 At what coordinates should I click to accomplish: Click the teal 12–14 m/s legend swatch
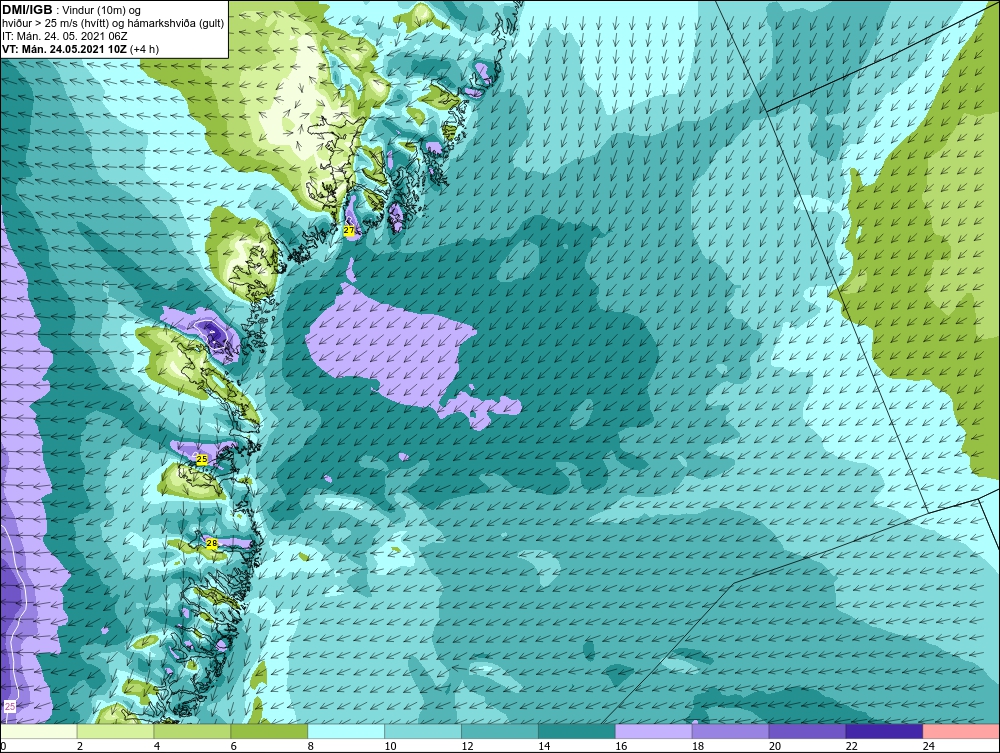click(499, 731)
